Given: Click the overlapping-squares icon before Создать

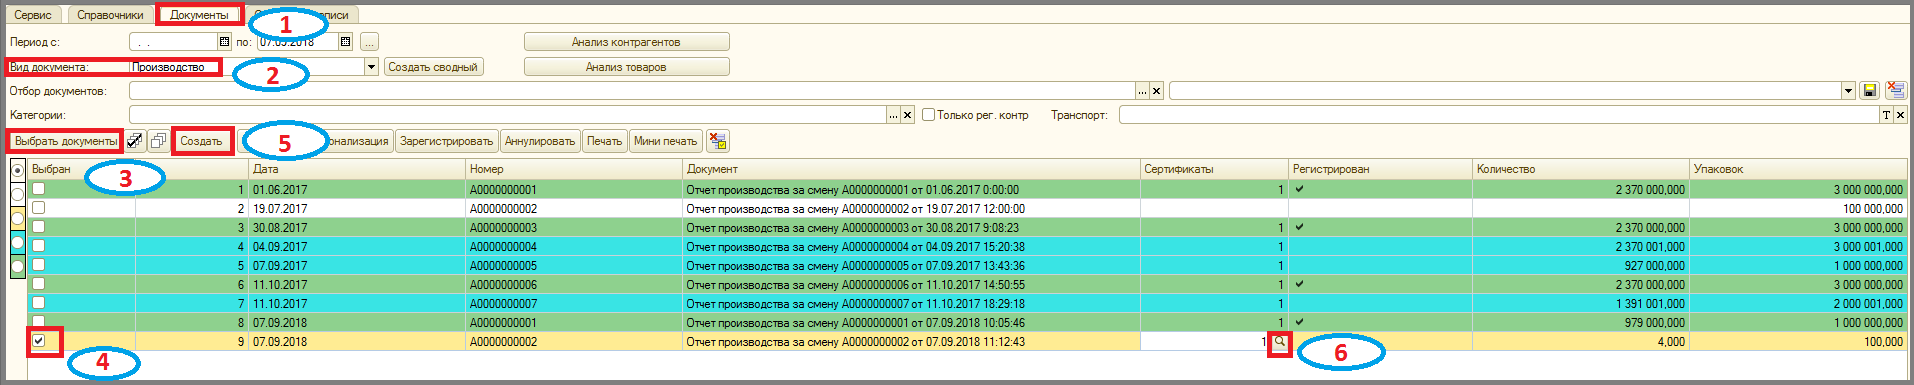Looking at the screenshot, I should [158, 141].
